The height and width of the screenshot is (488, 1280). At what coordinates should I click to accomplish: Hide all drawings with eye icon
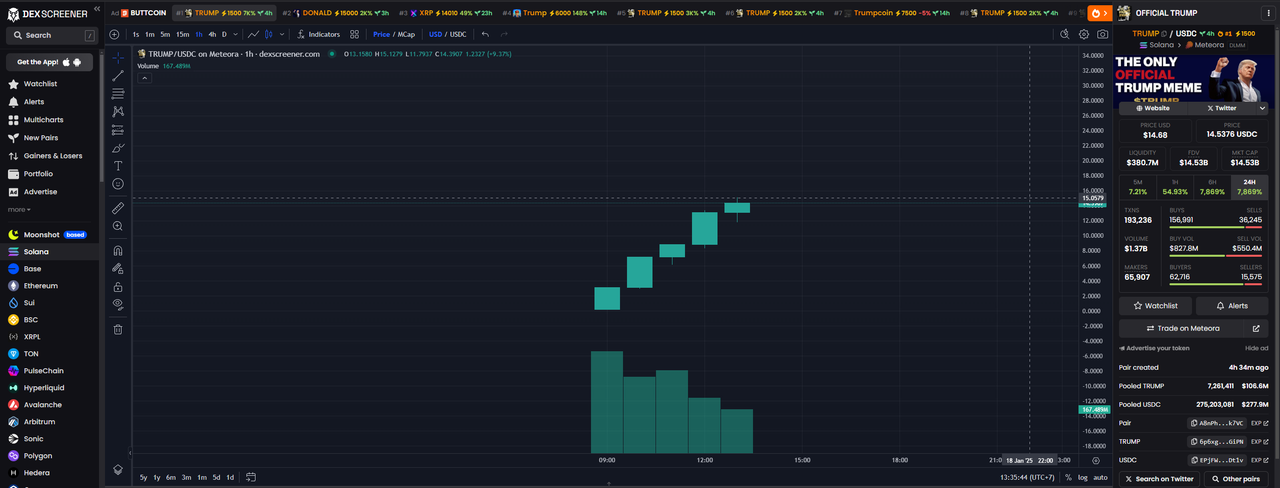point(118,304)
